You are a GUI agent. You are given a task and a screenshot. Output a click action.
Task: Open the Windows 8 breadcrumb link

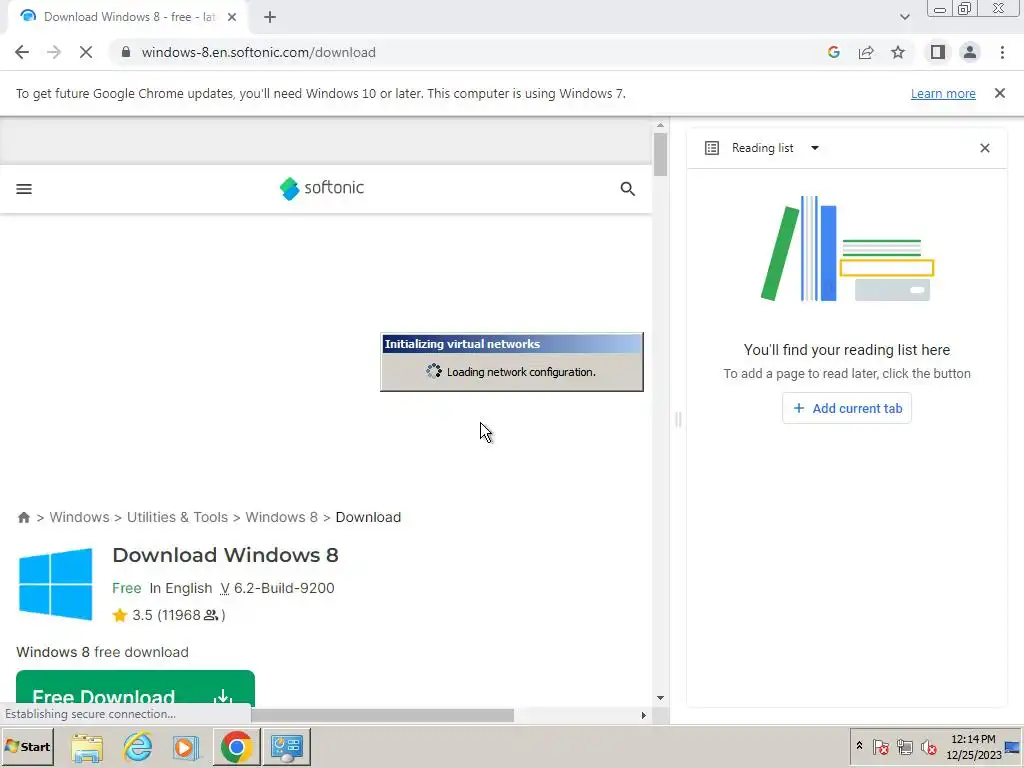[x=281, y=517]
